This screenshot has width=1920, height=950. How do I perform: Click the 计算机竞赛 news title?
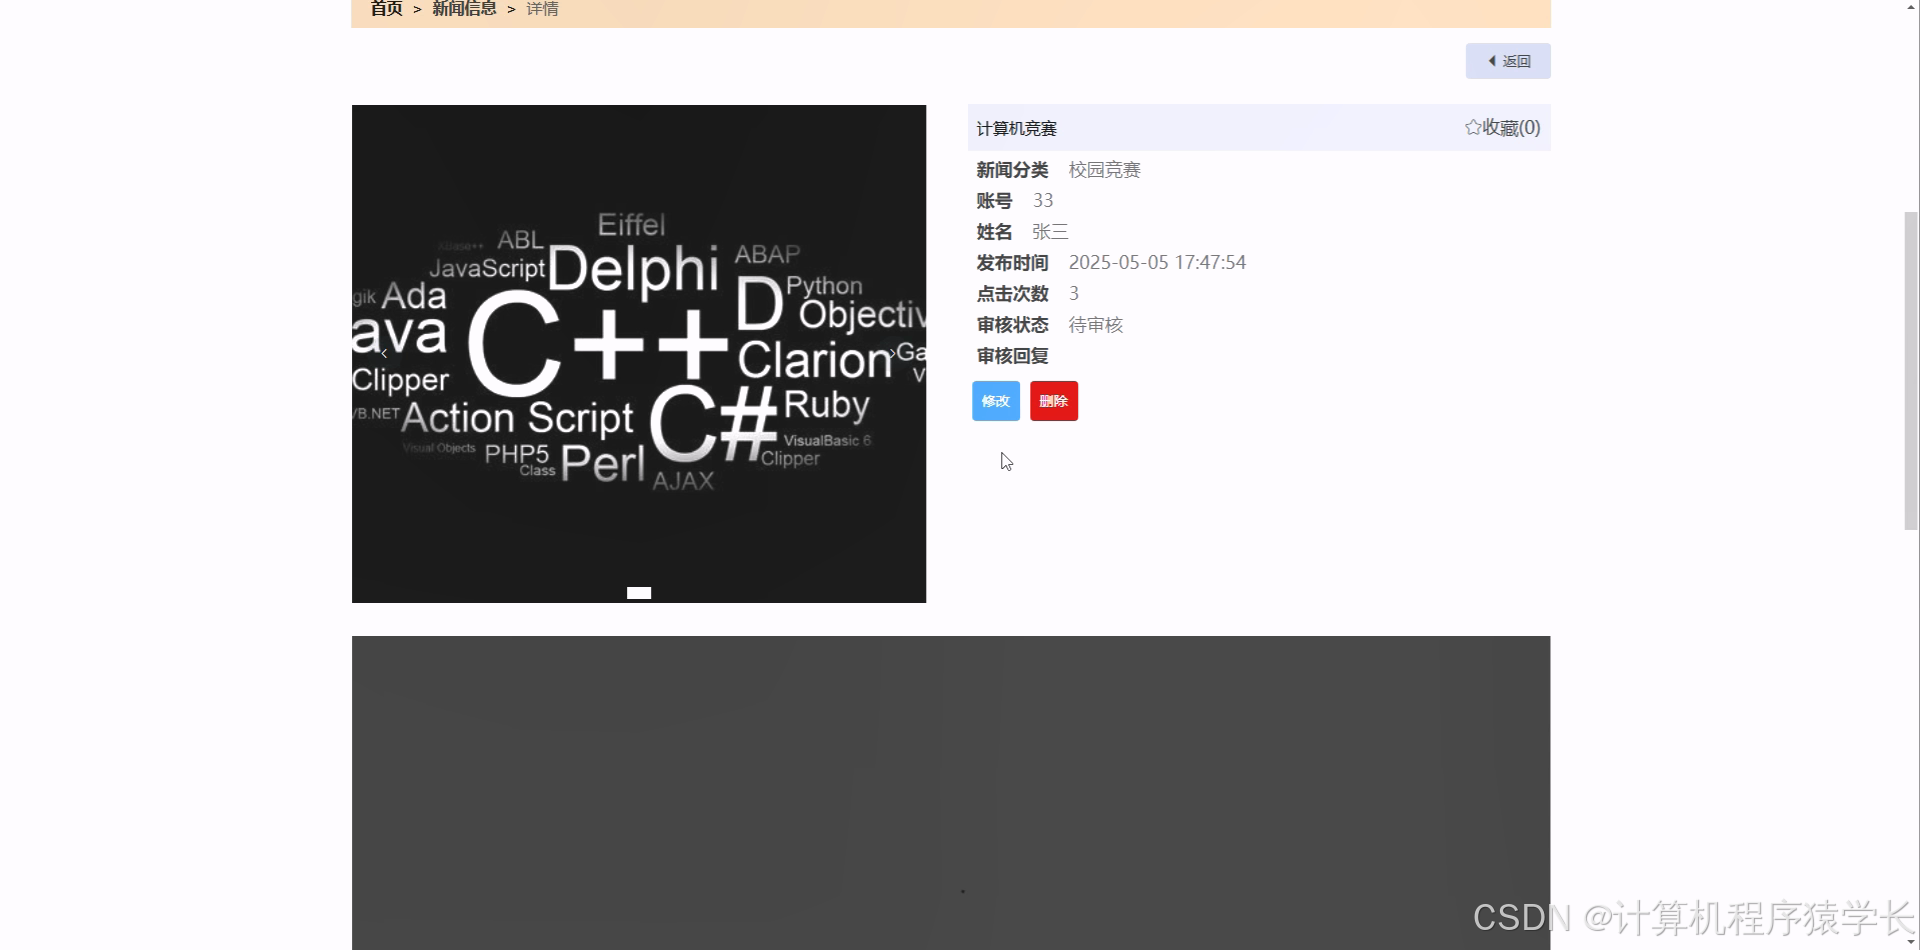point(1017,128)
